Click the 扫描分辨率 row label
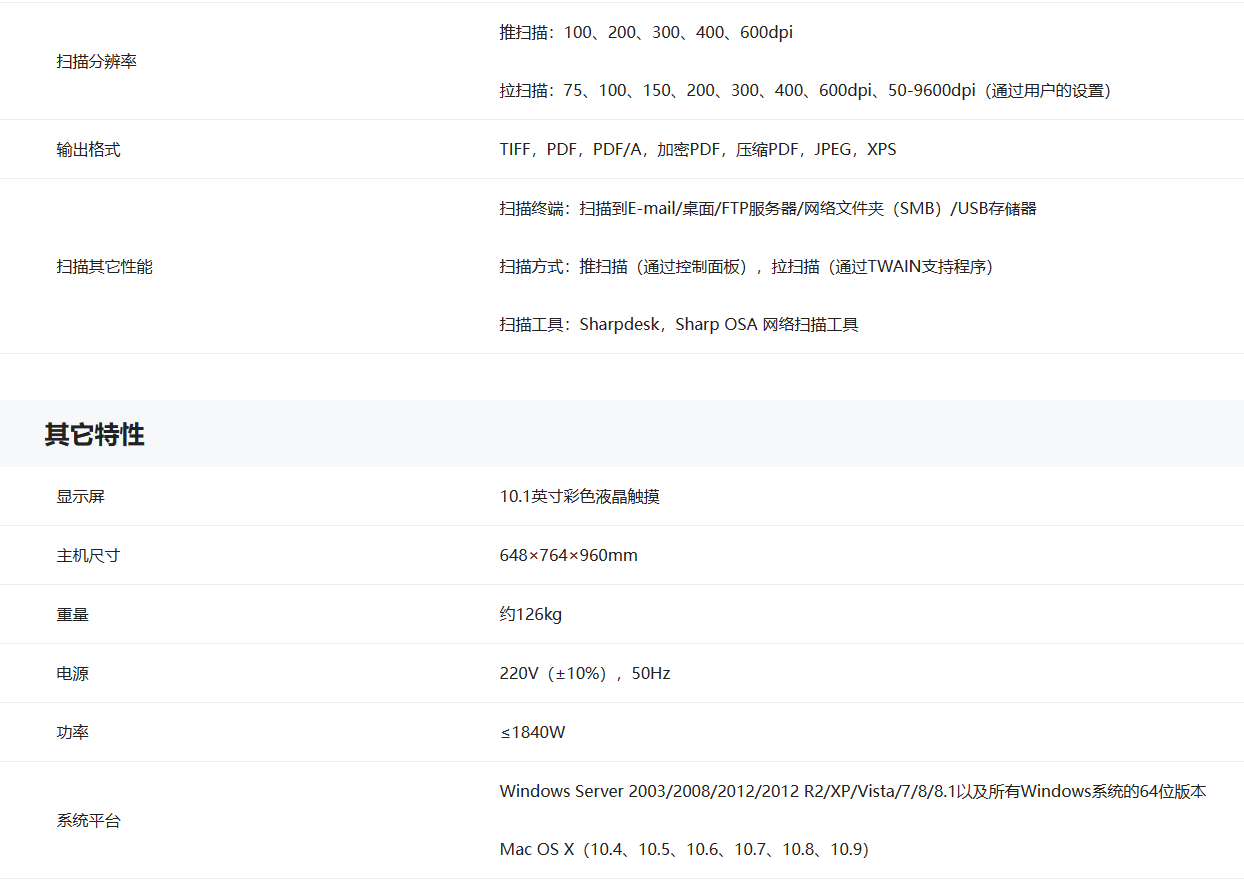The height and width of the screenshot is (883, 1244). 97,62
